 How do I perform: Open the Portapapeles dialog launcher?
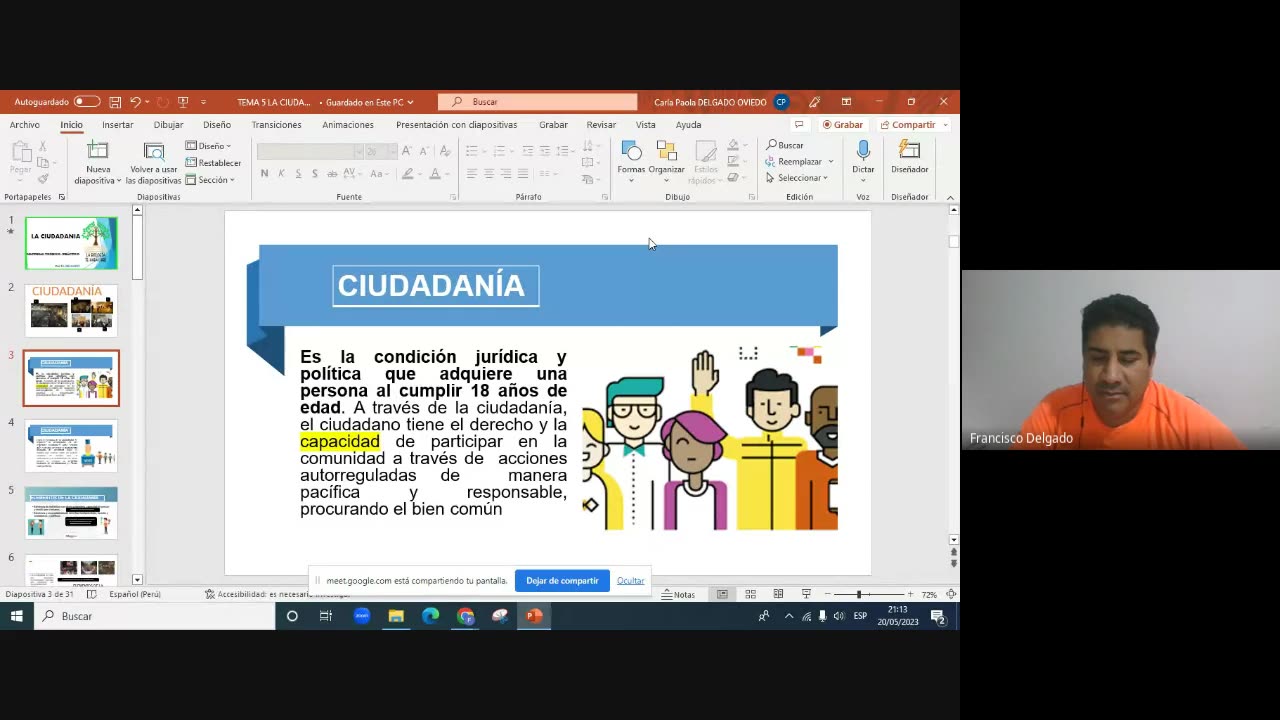(61, 197)
